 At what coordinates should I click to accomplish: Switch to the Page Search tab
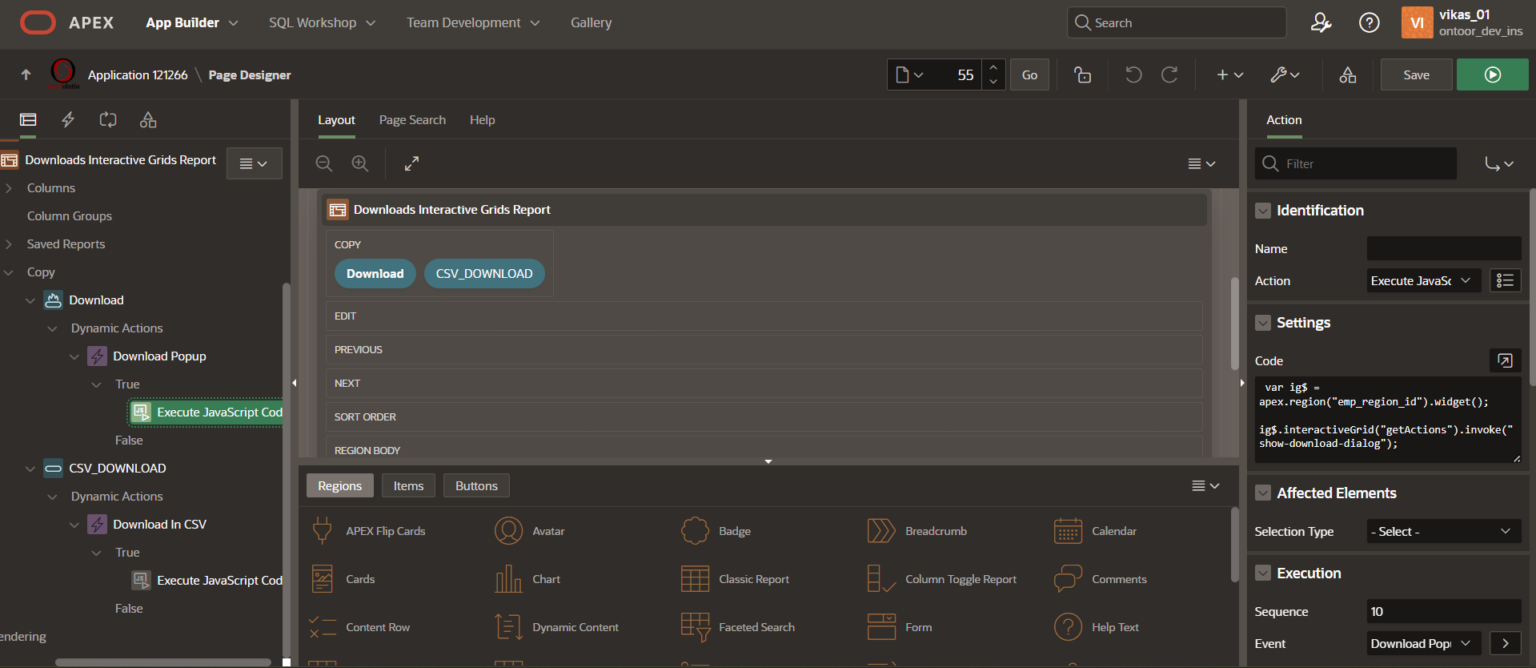click(412, 120)
